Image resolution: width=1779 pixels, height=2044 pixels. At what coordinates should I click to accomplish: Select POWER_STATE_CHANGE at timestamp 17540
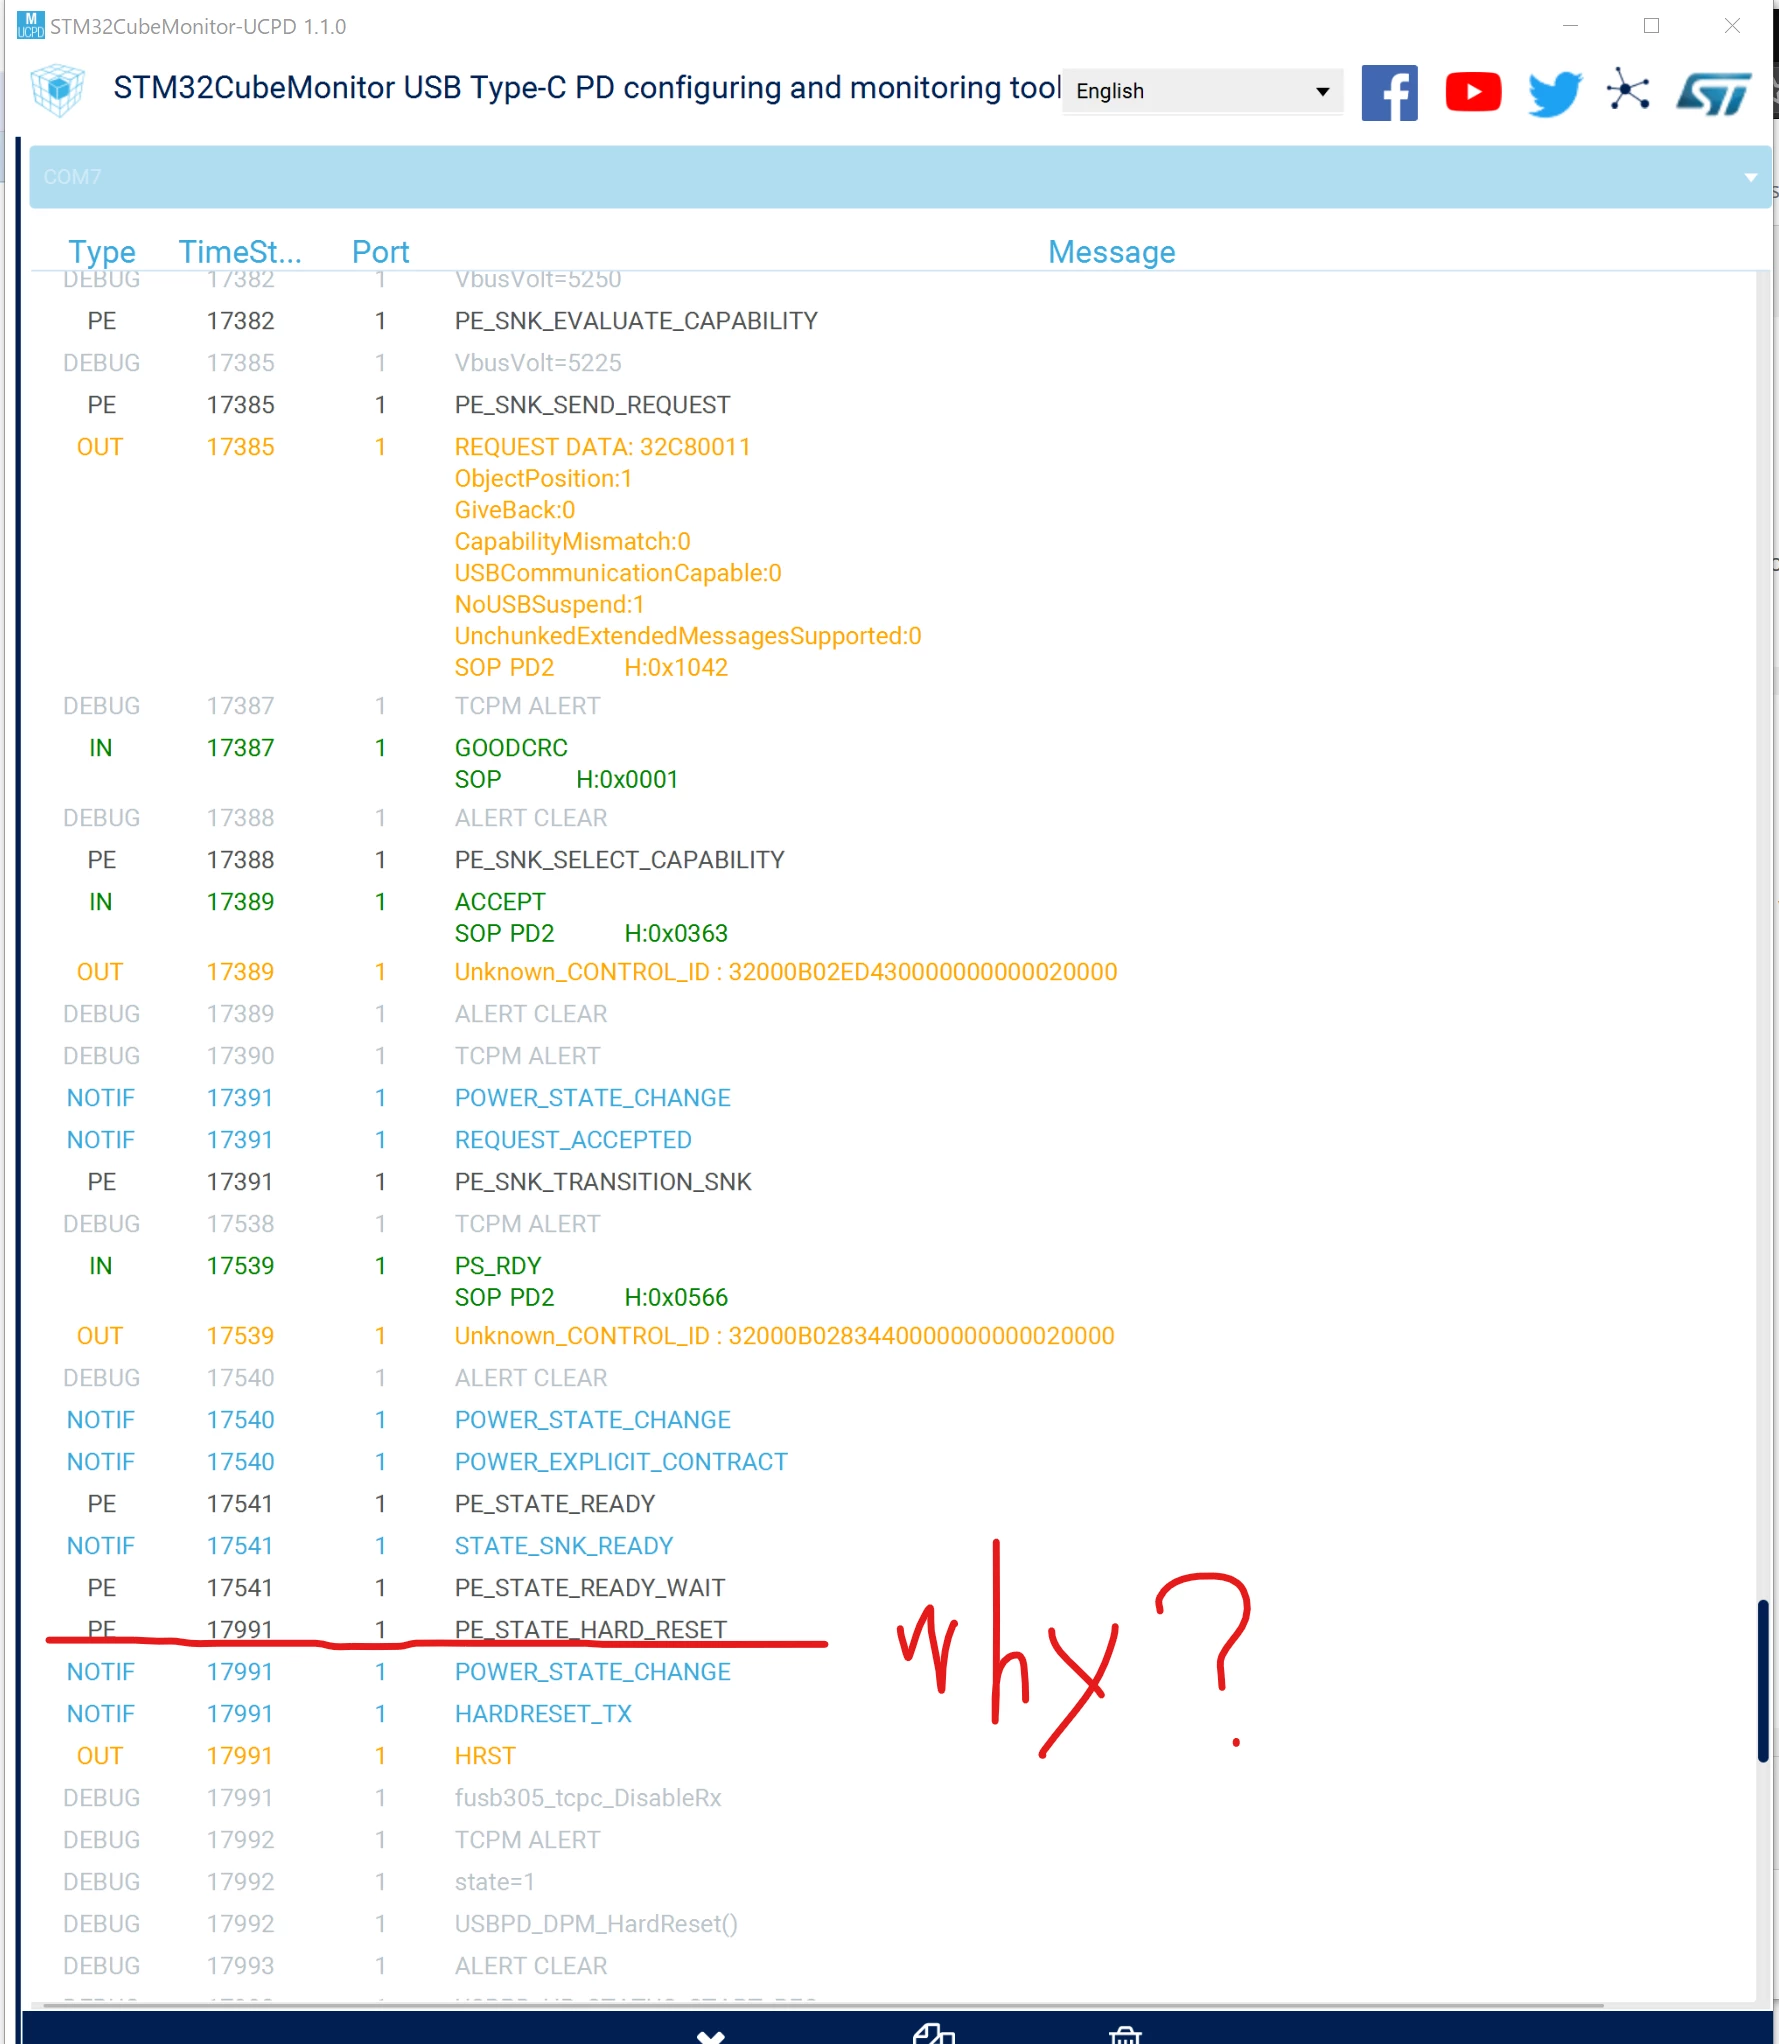coord(592,1420)
